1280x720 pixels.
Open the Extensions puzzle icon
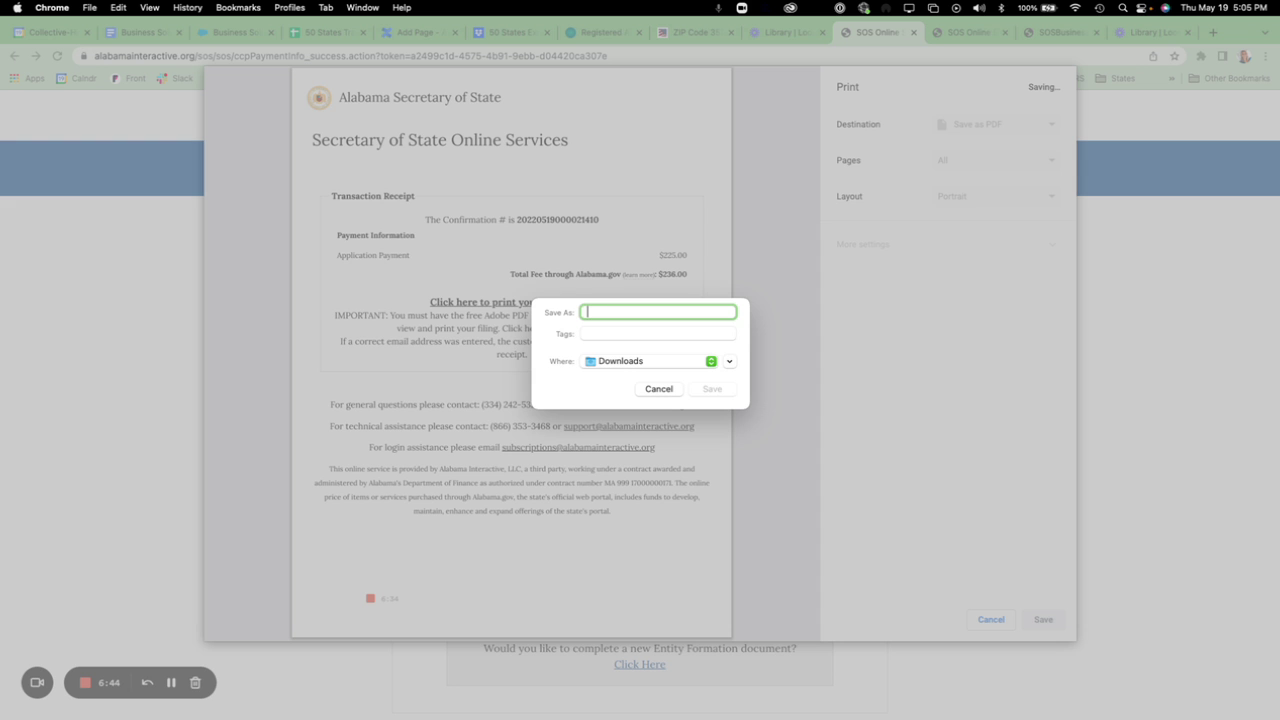[x=1201, y=56]
